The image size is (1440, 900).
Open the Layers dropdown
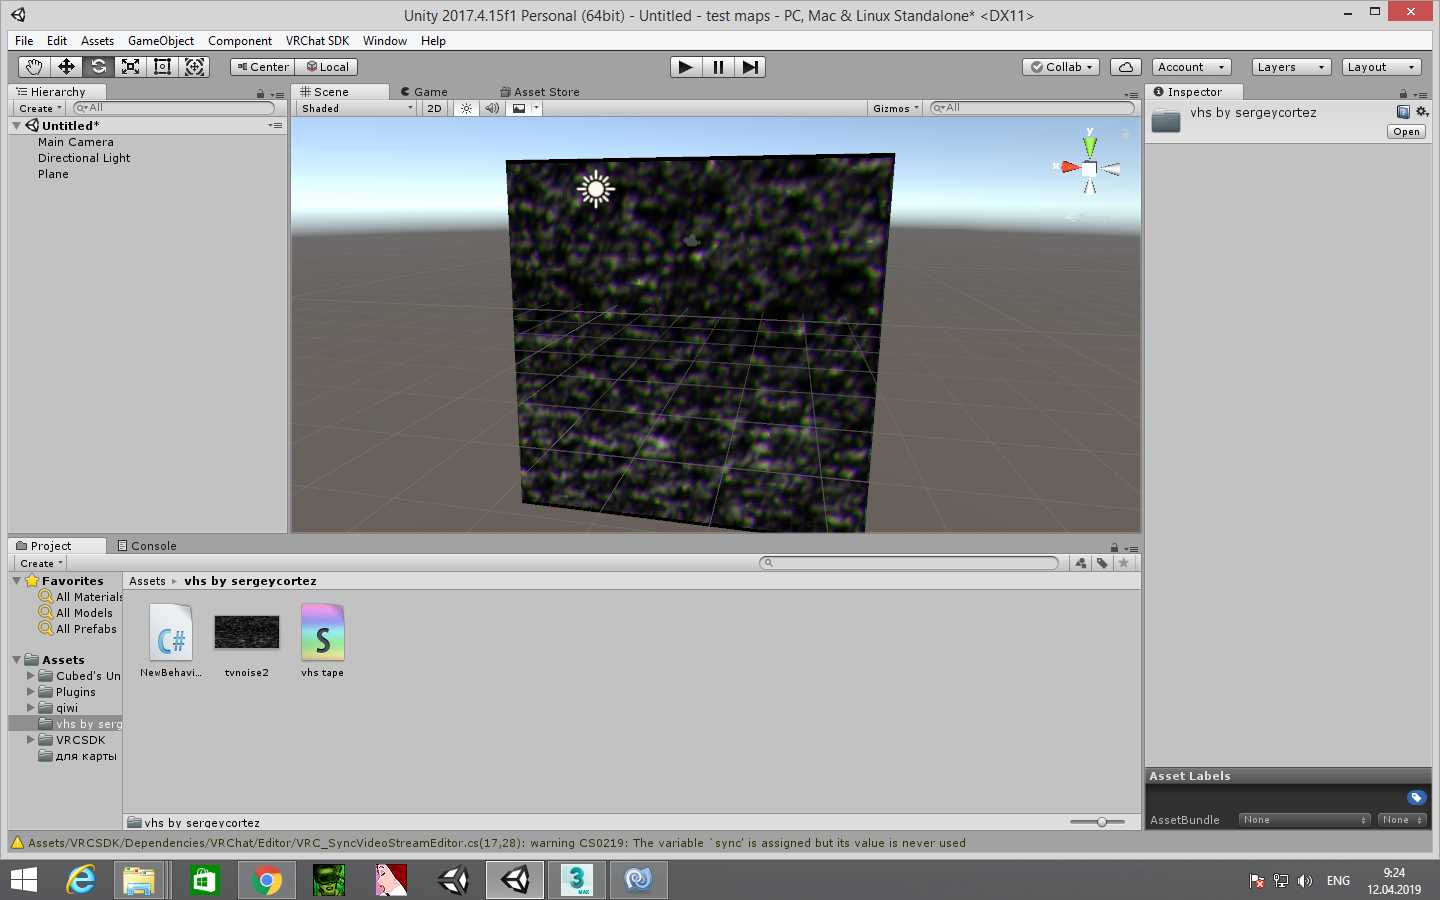[x=1290, y=67]
